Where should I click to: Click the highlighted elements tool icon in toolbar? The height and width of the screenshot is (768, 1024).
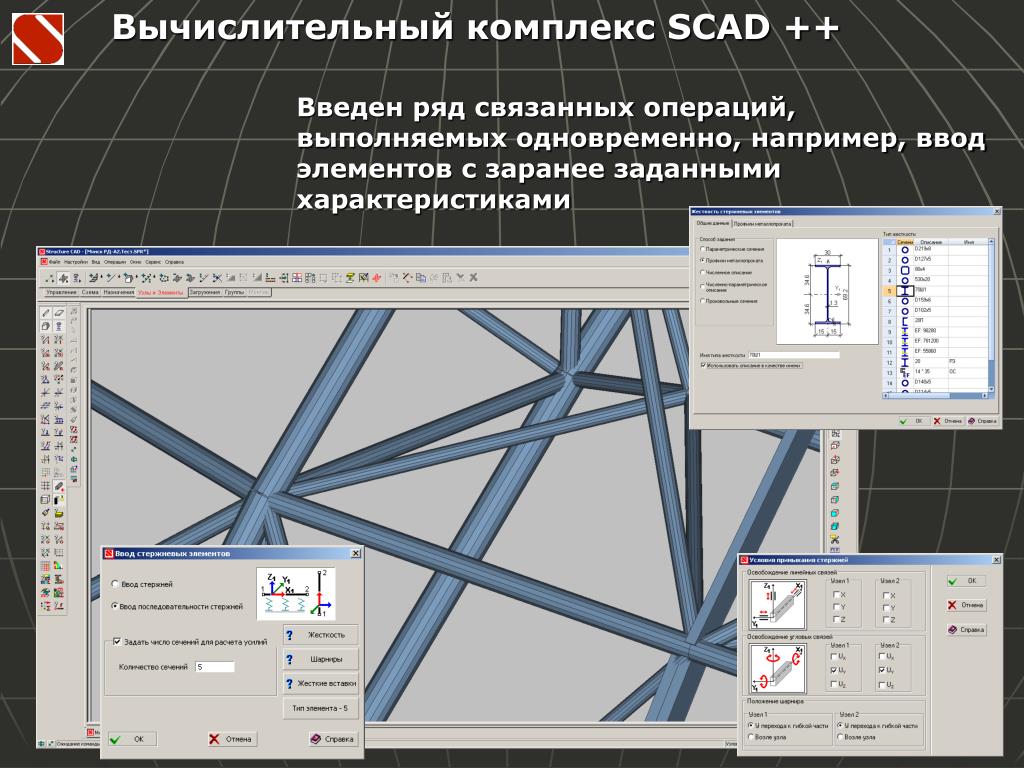(x=63, y=278)
